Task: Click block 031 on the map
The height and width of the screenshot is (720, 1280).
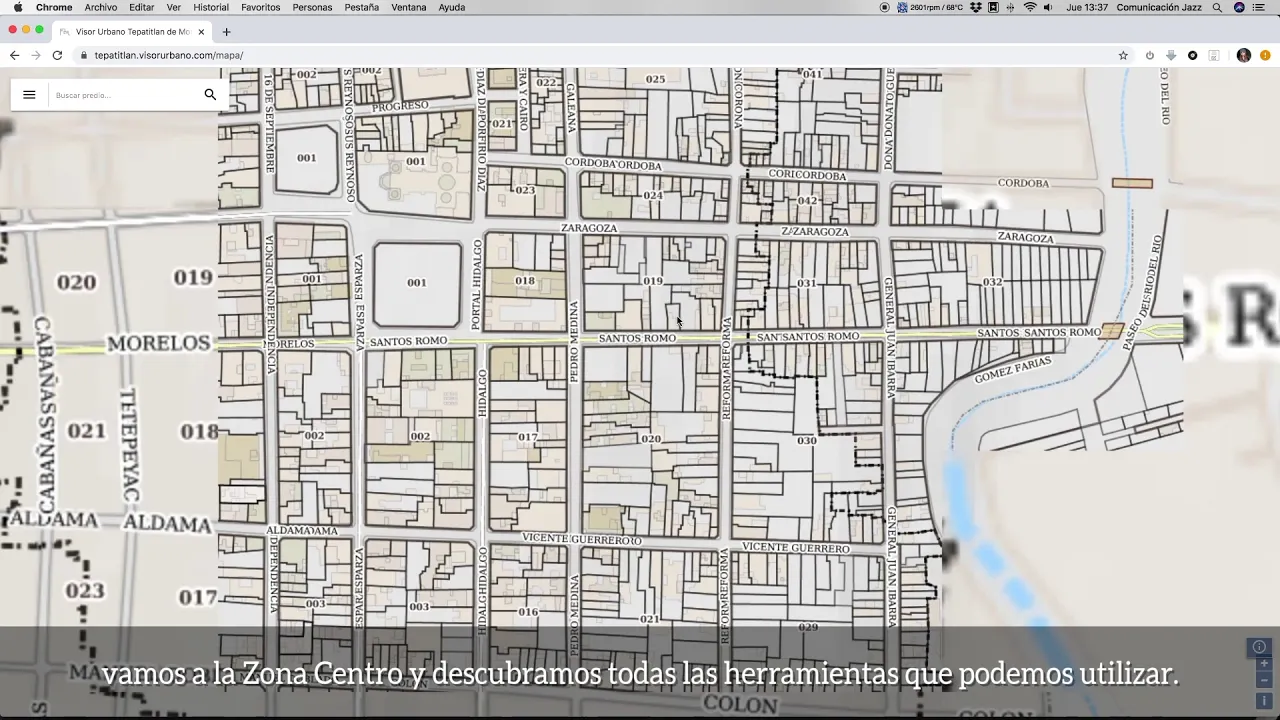Action: pos(806,284)
